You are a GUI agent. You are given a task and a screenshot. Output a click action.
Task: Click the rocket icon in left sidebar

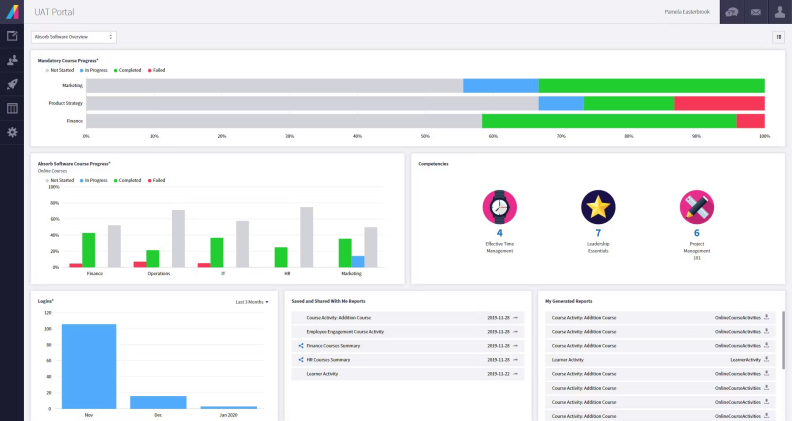click(x=12, y=84)
